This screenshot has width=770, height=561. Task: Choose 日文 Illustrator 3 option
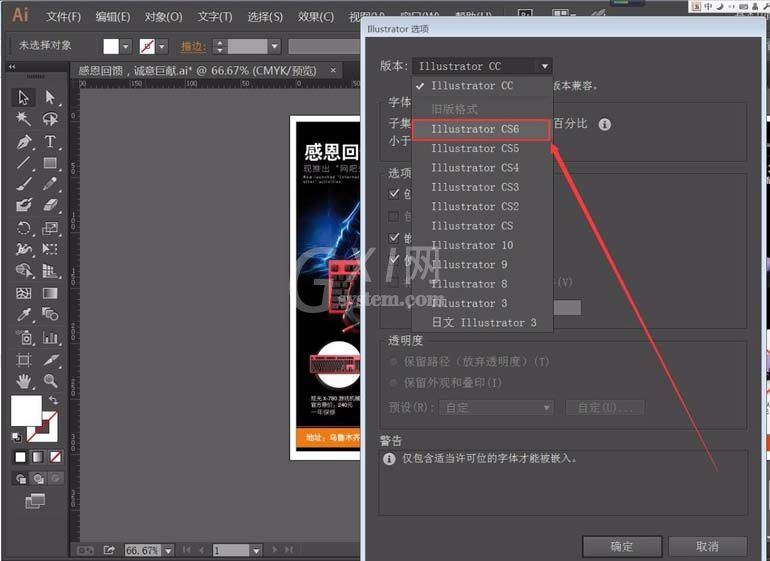coord(482,323)
